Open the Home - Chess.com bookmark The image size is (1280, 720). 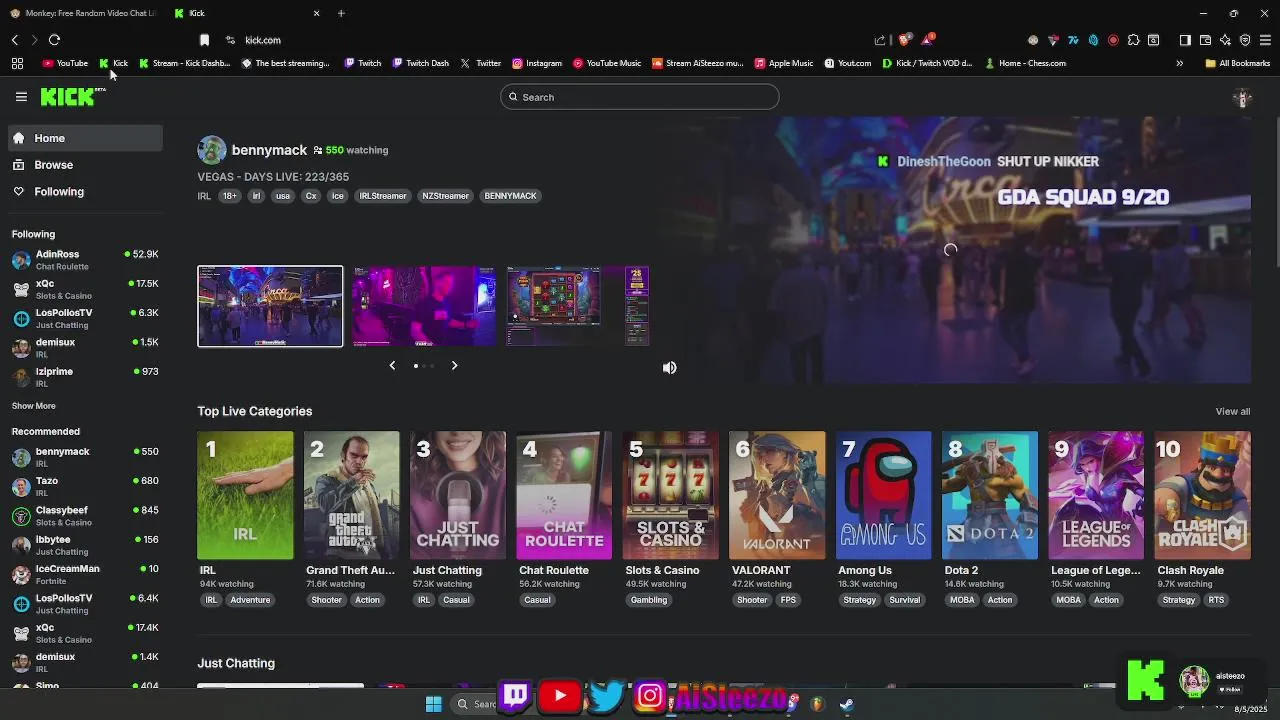click(1025, 63)
